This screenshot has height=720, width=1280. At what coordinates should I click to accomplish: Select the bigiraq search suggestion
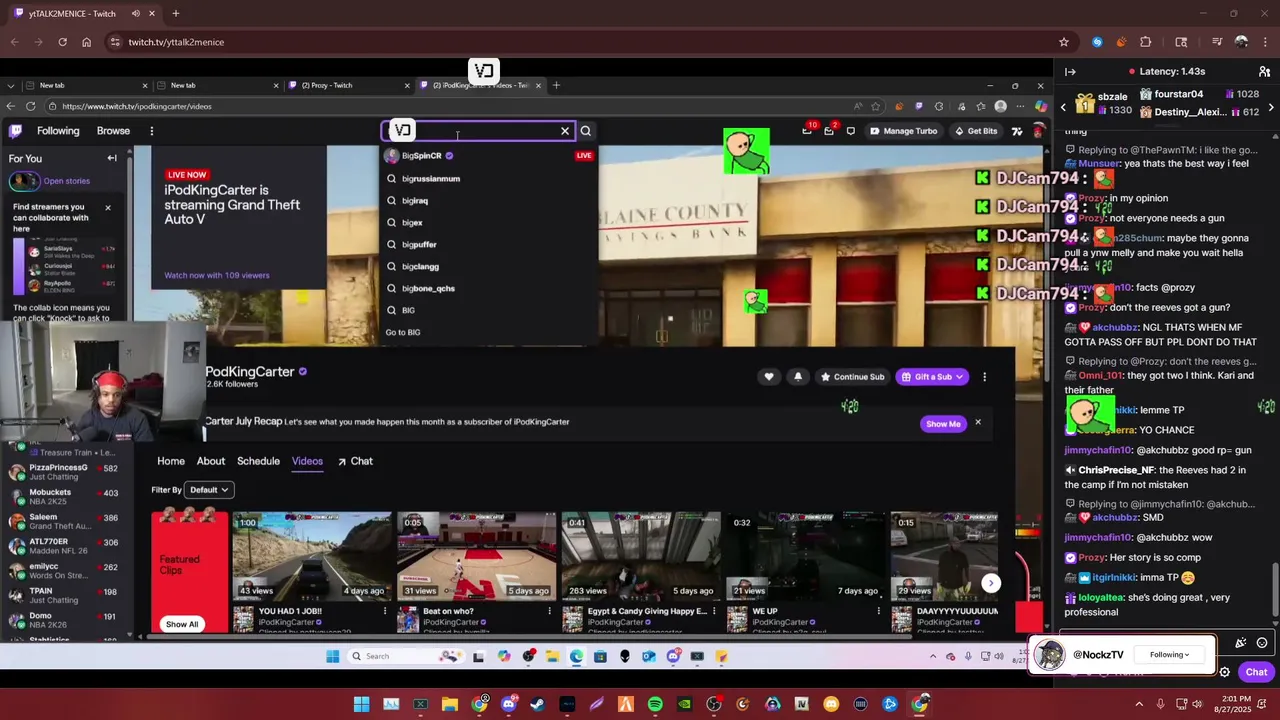pyautogui.click(x=489, y=200)
